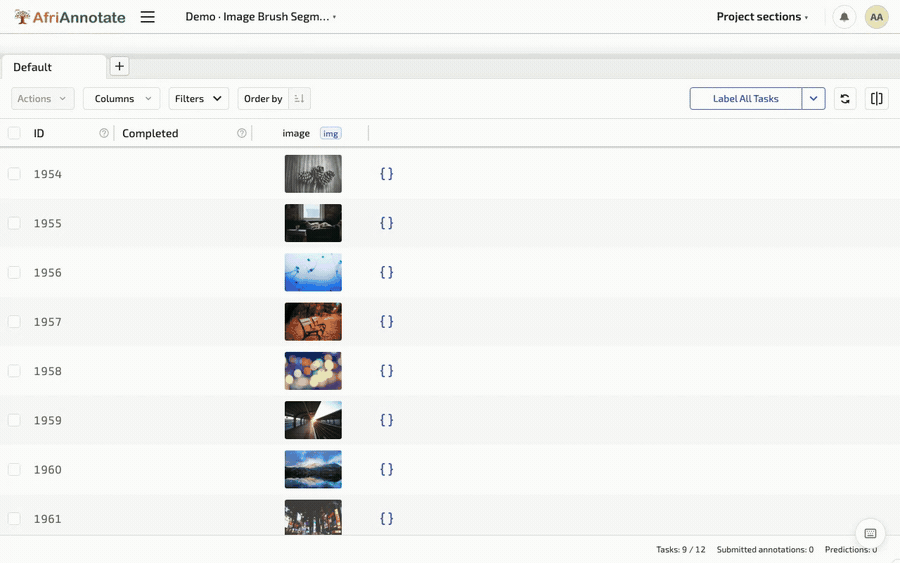Viewport: 900px width, 563px height.
Task: Open the Columns dropdown
Action: pyautogui.click(x=121, y=99)
